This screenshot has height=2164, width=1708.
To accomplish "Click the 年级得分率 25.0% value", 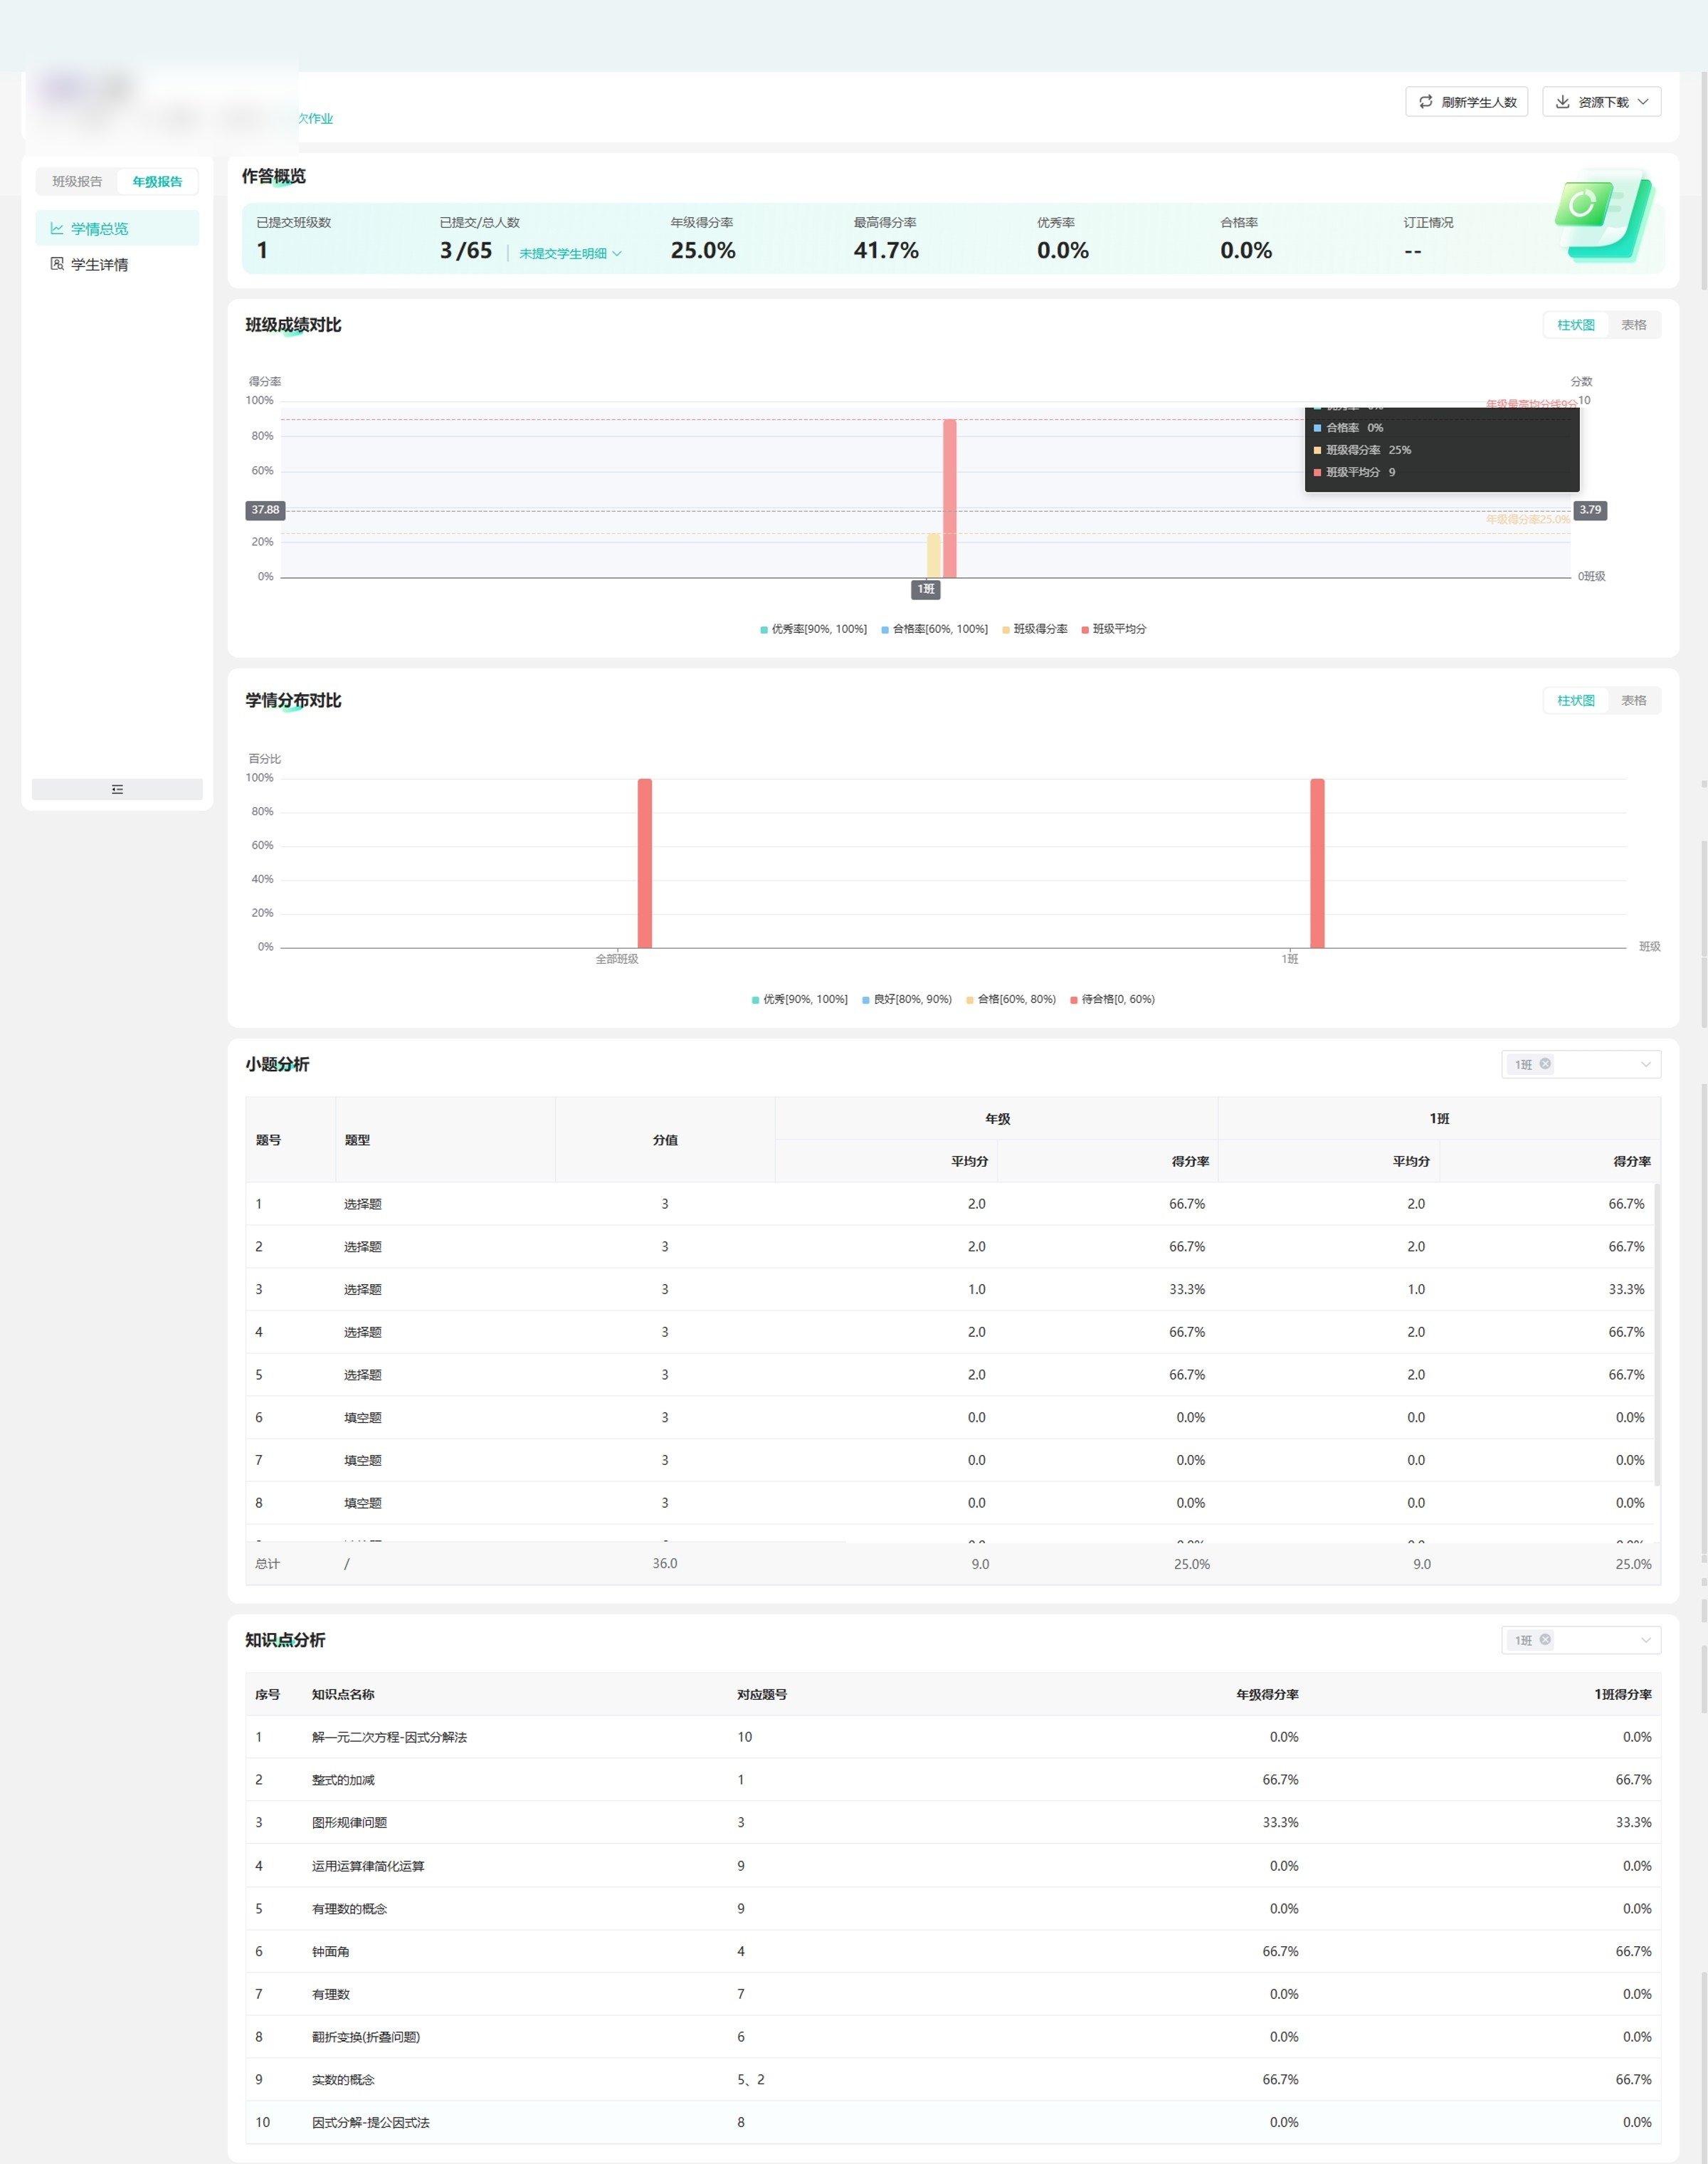I will [703, 250].
